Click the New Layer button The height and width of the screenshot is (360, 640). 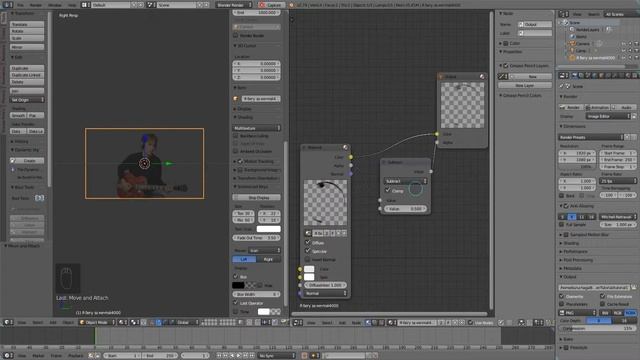525,85
